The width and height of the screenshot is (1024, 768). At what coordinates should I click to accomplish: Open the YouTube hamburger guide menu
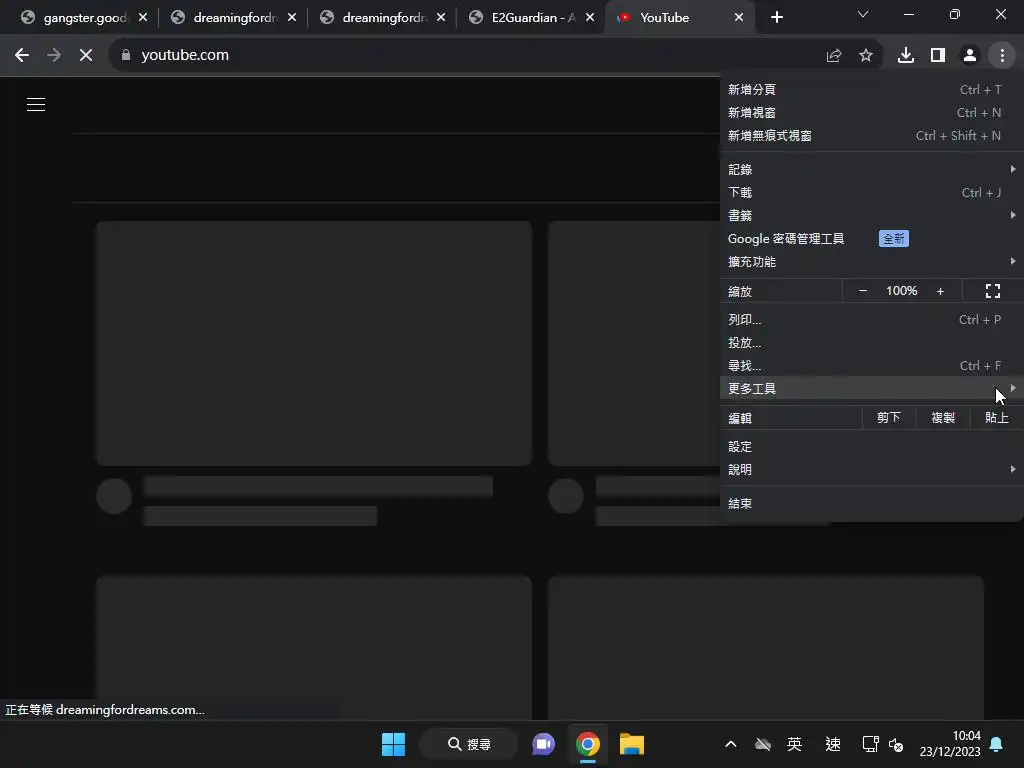[x=36, y=104]
